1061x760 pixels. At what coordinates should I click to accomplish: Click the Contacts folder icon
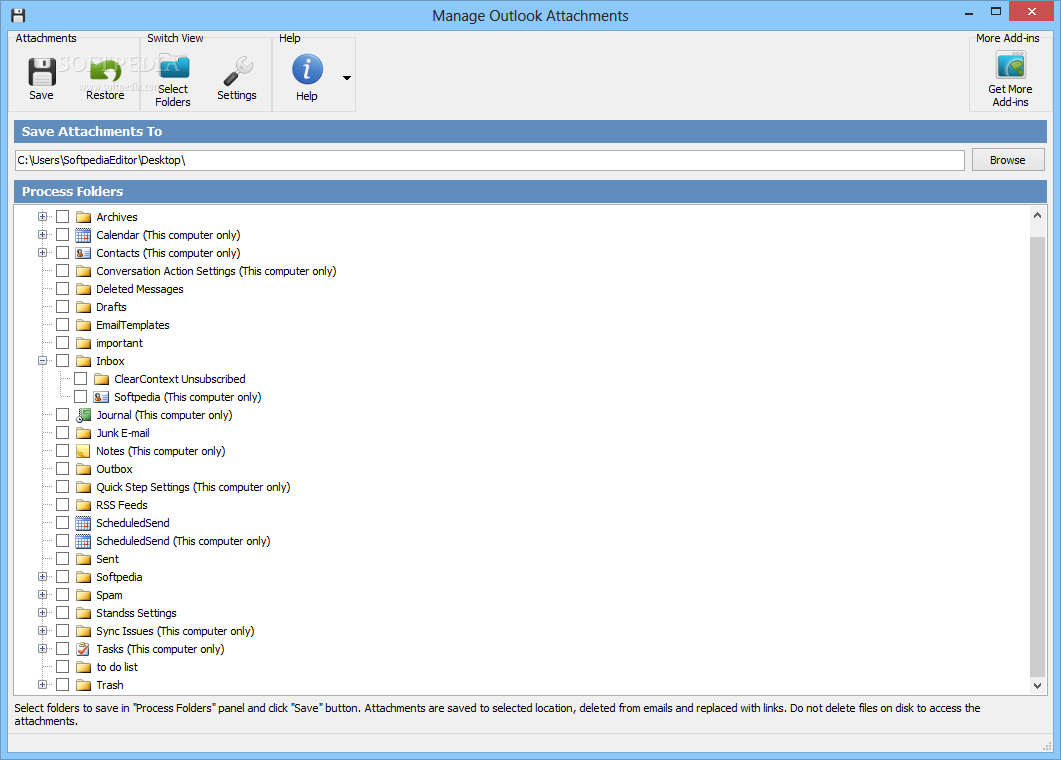pyautogui.click(x=83, y=253)
